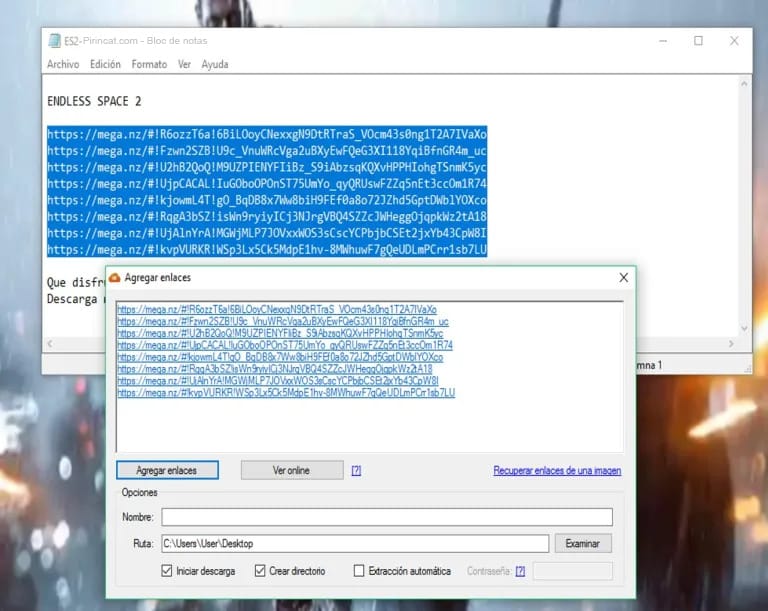Click the dialog link starting with UjAlnYrA
768x611 pixels.
pos(278,381)
